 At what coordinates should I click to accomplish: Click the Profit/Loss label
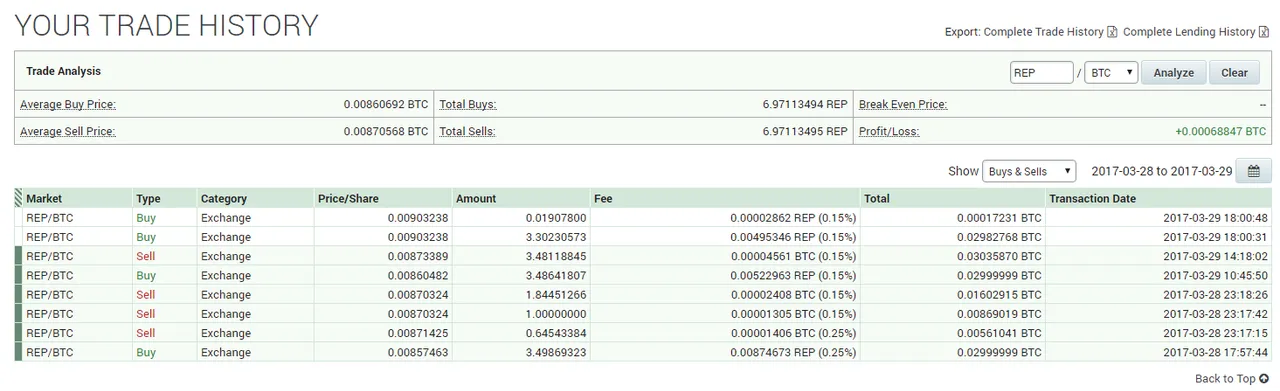(889, 131)
